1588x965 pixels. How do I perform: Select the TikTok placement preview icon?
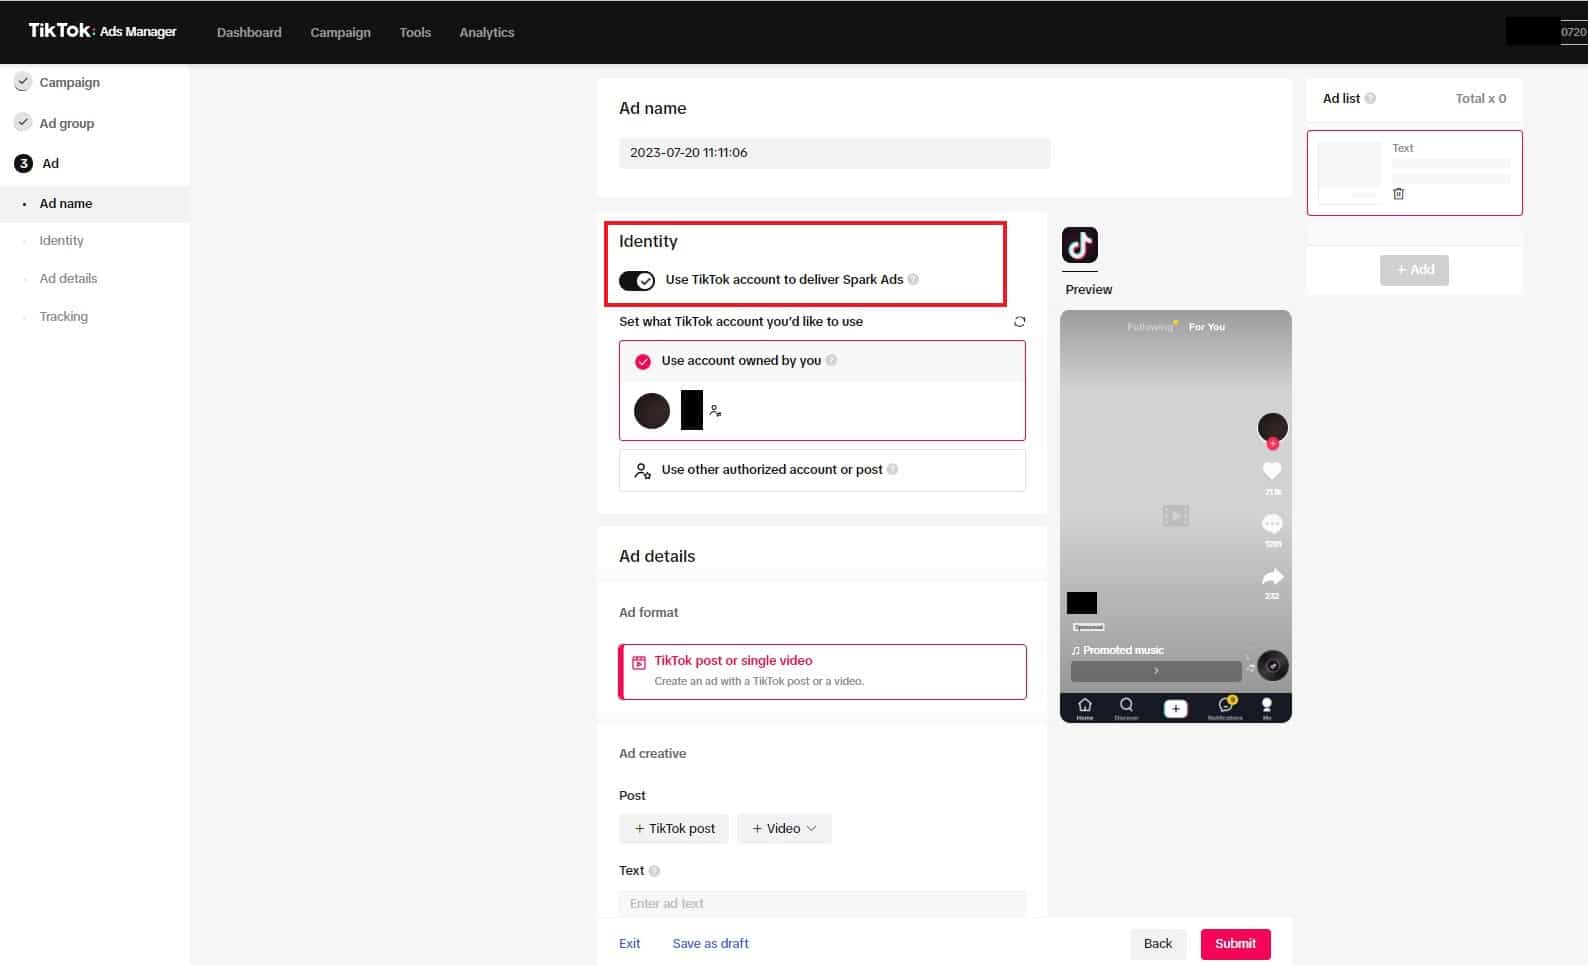click(x=1080, y=245)
